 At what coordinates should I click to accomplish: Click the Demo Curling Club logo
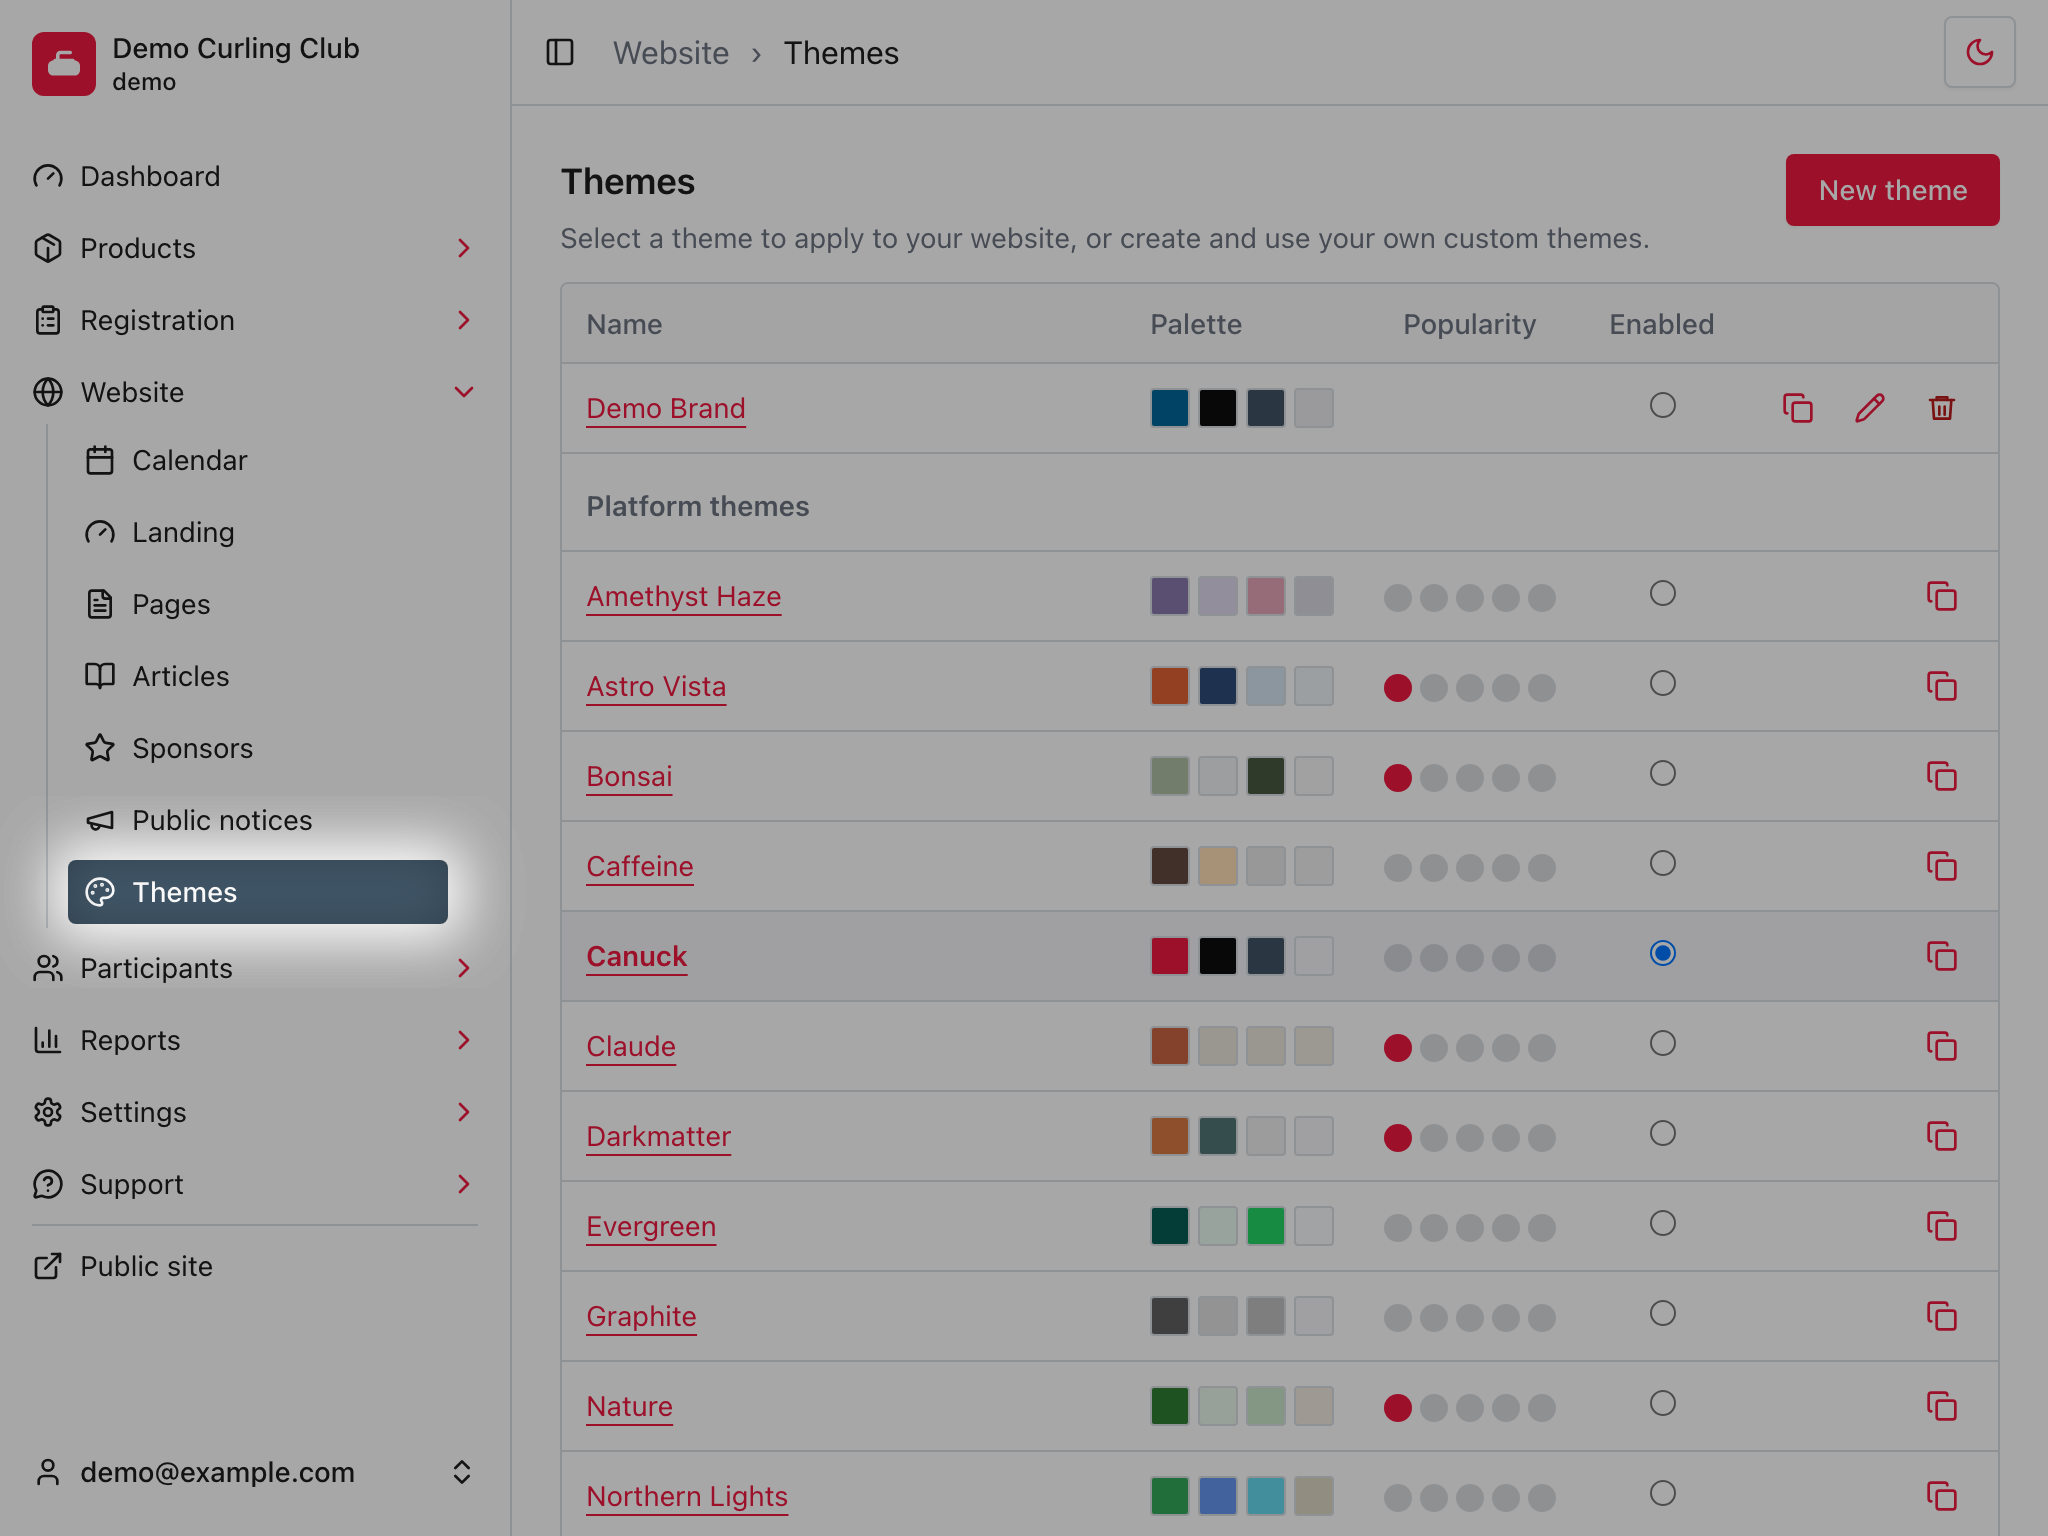tap(64, 64)
